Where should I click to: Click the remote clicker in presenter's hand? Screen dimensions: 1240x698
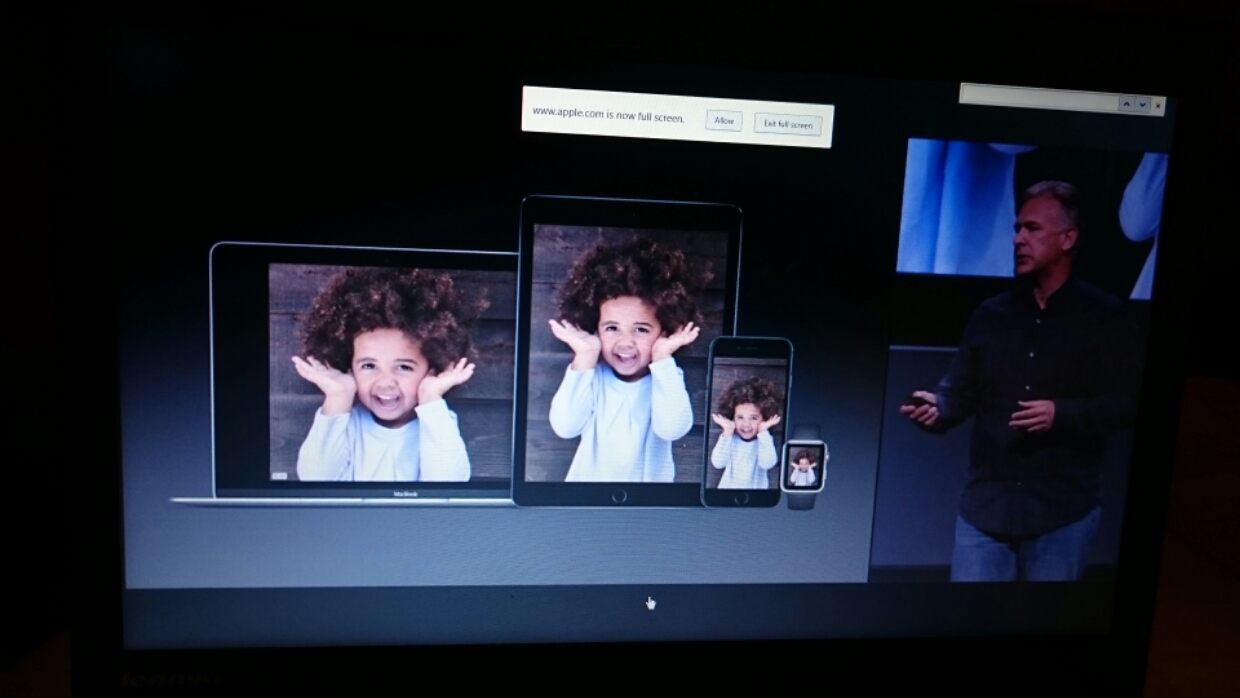(915, 402)
